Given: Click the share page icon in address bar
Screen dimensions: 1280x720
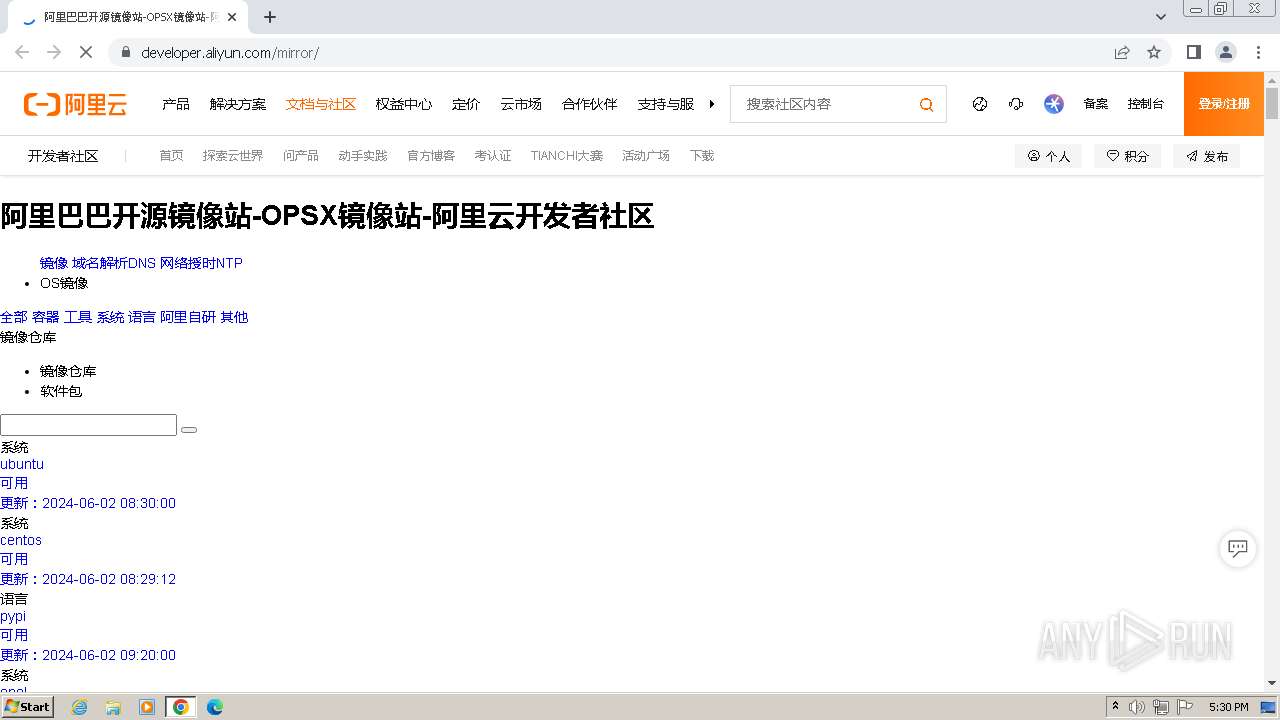Looking at the screenshot, I should click(1122, 52).
